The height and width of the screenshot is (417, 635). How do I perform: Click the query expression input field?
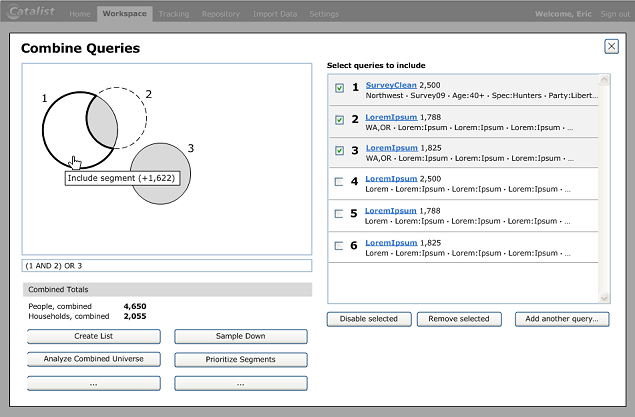tap(167, 266)
